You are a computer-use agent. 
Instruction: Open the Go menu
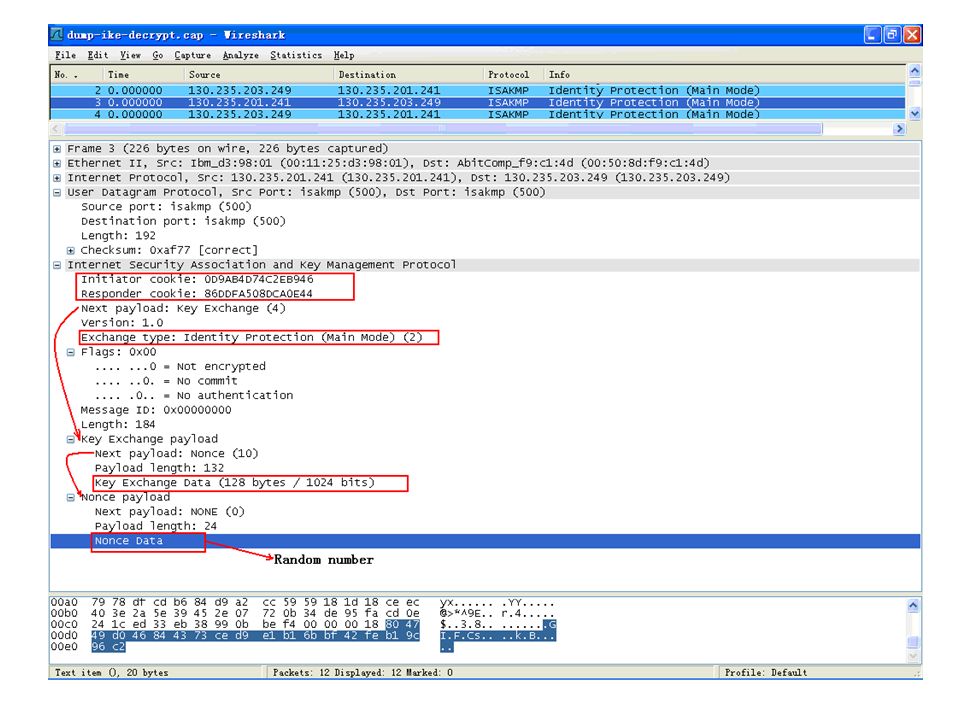[157, 55]
